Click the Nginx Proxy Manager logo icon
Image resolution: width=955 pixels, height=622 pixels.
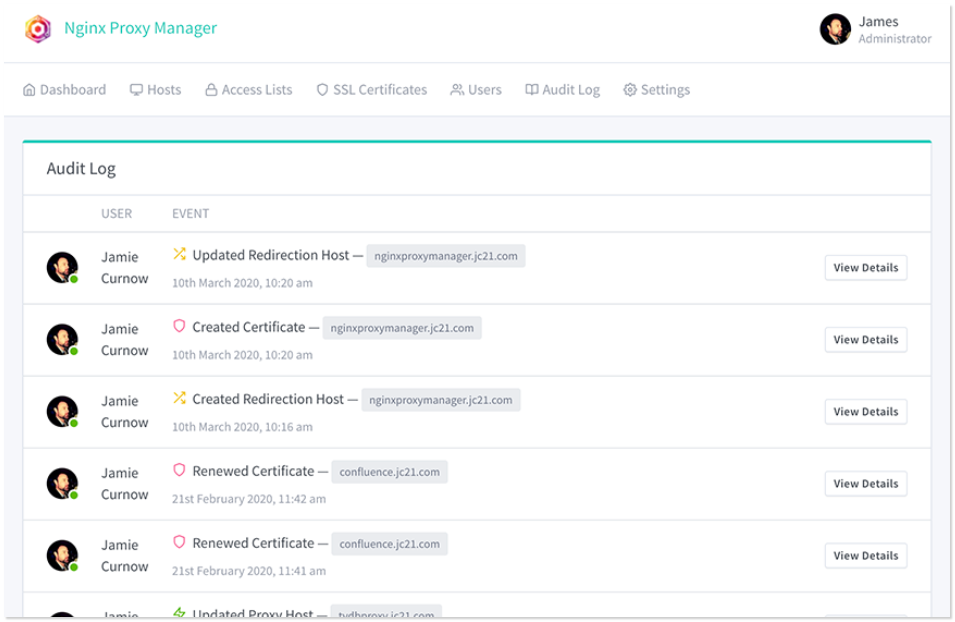(38, 29)
